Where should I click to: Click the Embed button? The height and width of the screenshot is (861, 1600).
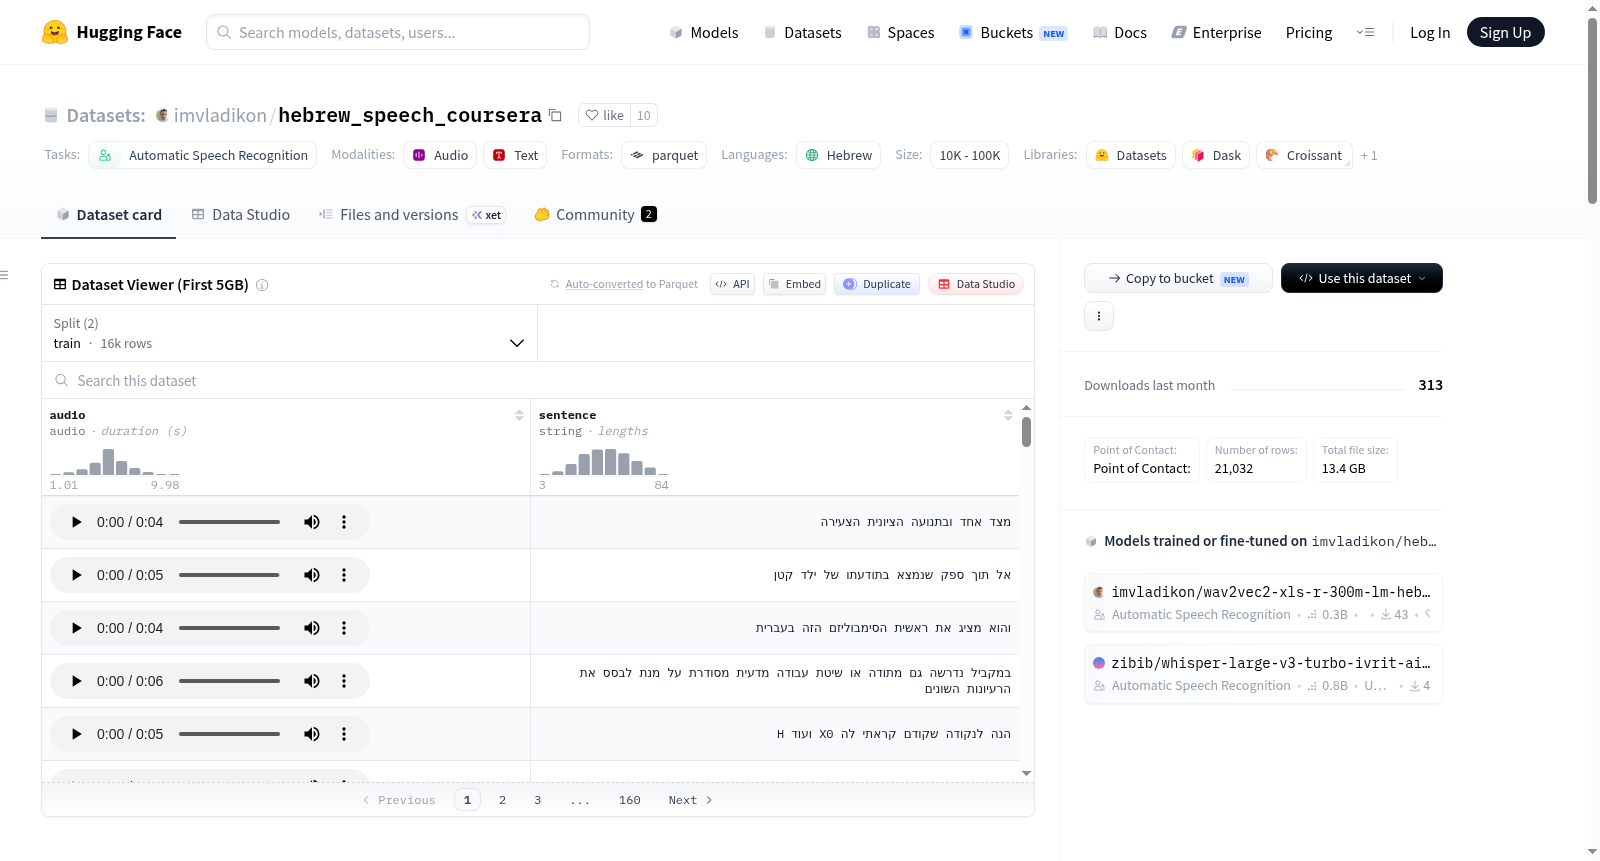click(794, 284)
